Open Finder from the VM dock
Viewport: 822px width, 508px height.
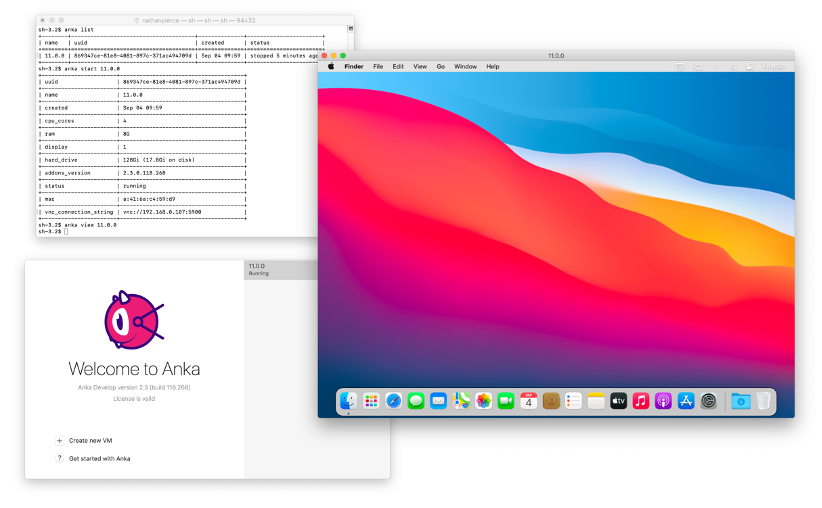coord(348,401)
